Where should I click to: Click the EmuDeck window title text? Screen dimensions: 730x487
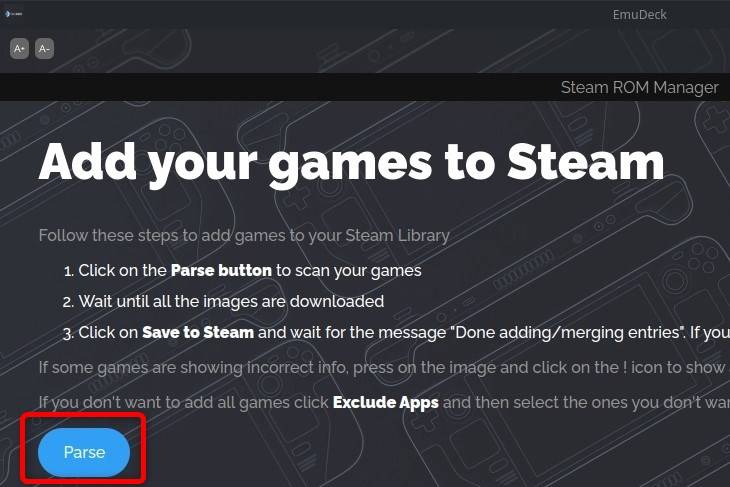point(639,14)
